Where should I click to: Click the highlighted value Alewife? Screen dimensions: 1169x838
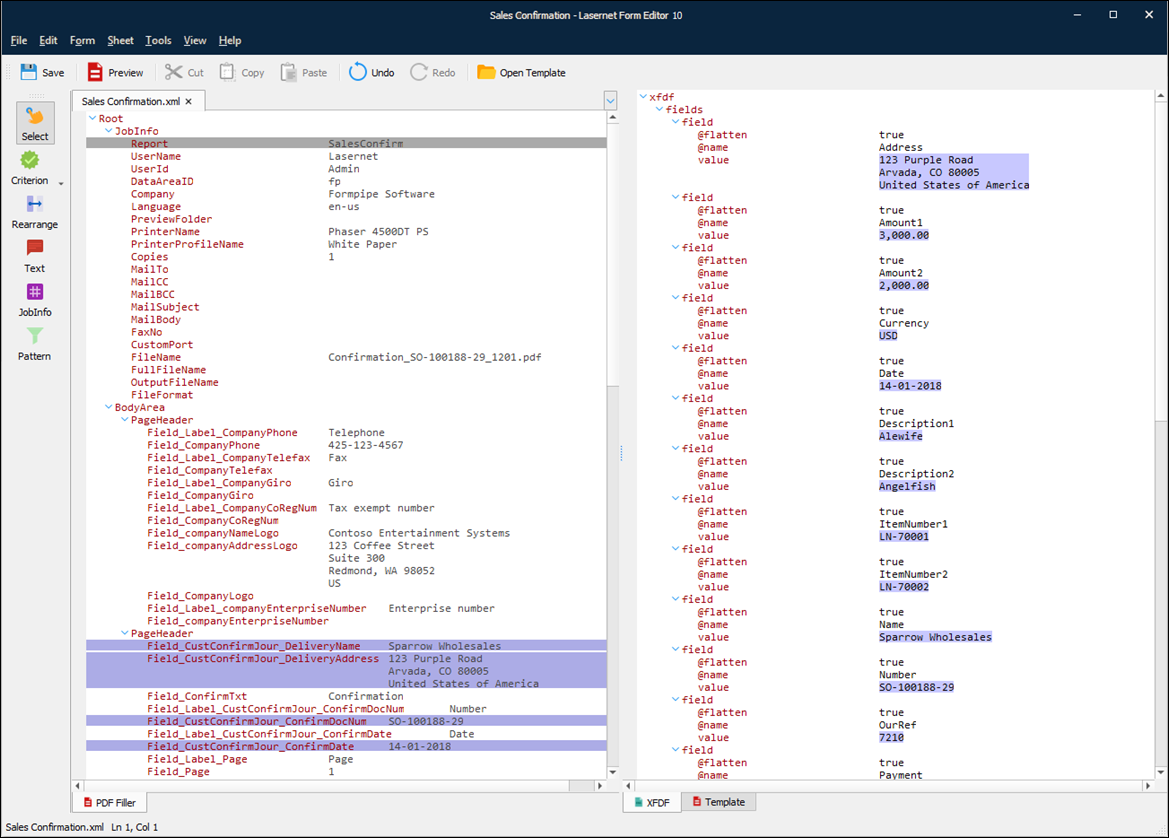901,436
